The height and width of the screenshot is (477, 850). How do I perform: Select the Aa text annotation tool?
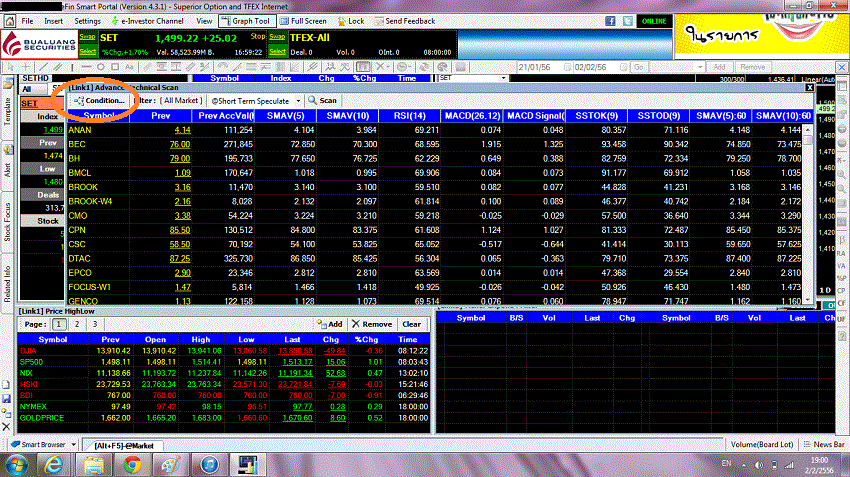(x=129, y=67)
